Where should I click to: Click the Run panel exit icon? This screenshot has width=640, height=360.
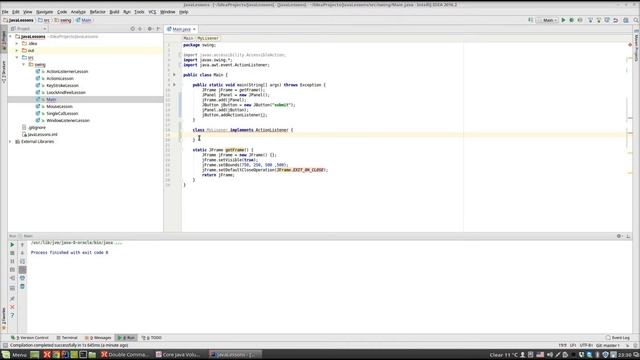pyautogui.click(x=12, y=278)
